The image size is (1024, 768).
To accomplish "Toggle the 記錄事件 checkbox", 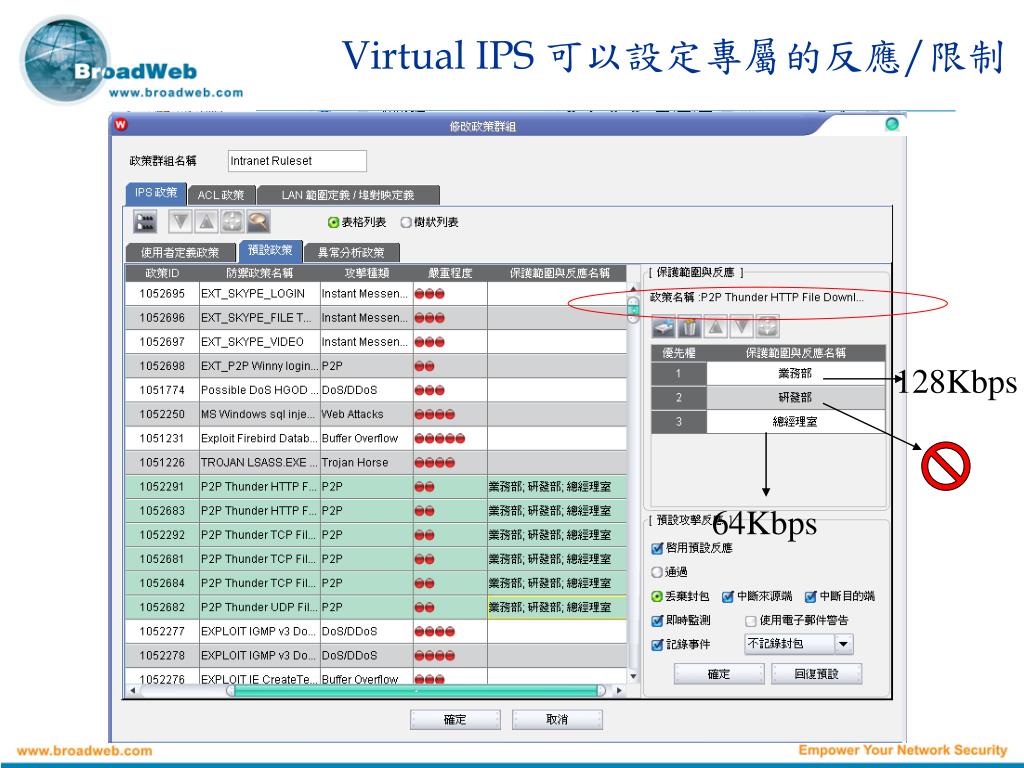I will point(657,645).
